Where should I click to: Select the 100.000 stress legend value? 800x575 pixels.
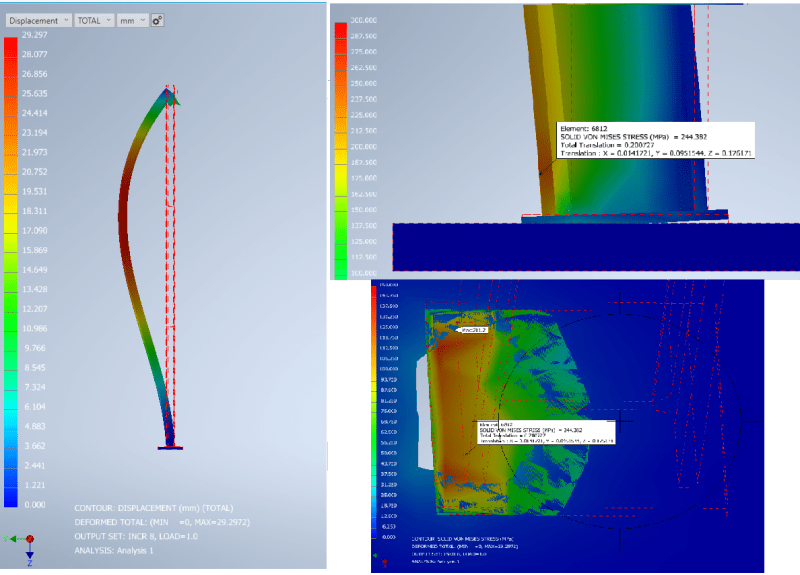[364, 273]
